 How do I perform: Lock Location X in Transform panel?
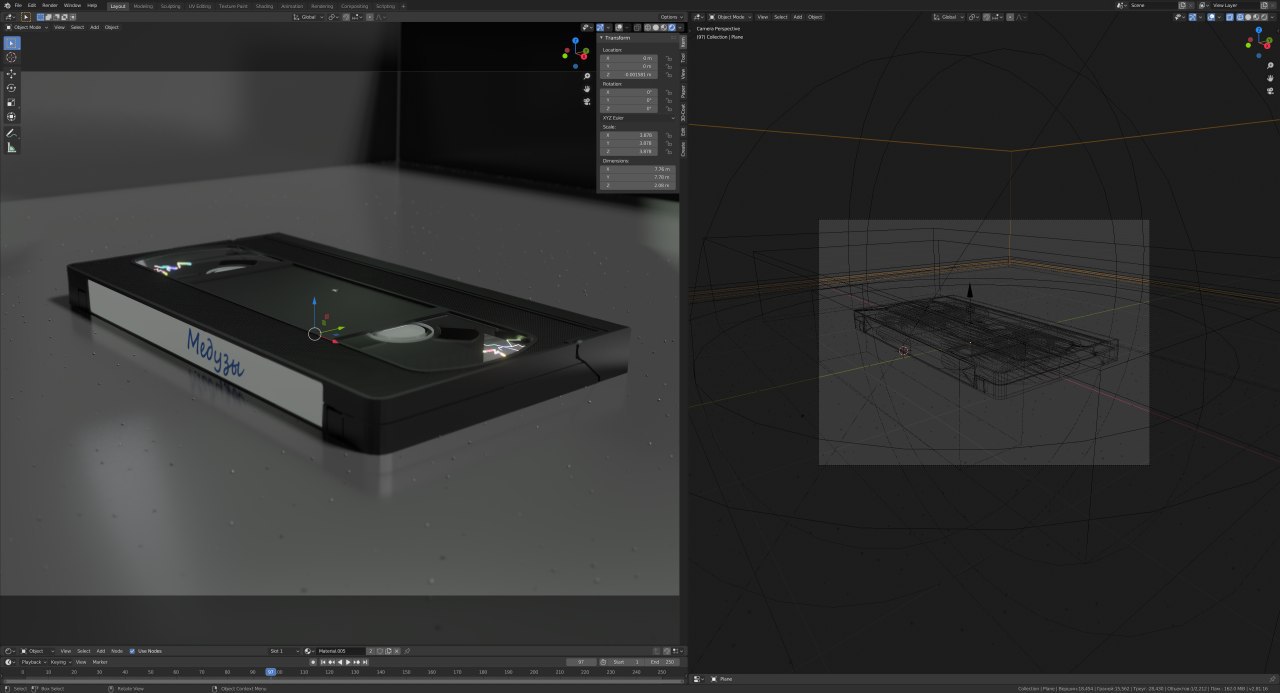[669, 58]
